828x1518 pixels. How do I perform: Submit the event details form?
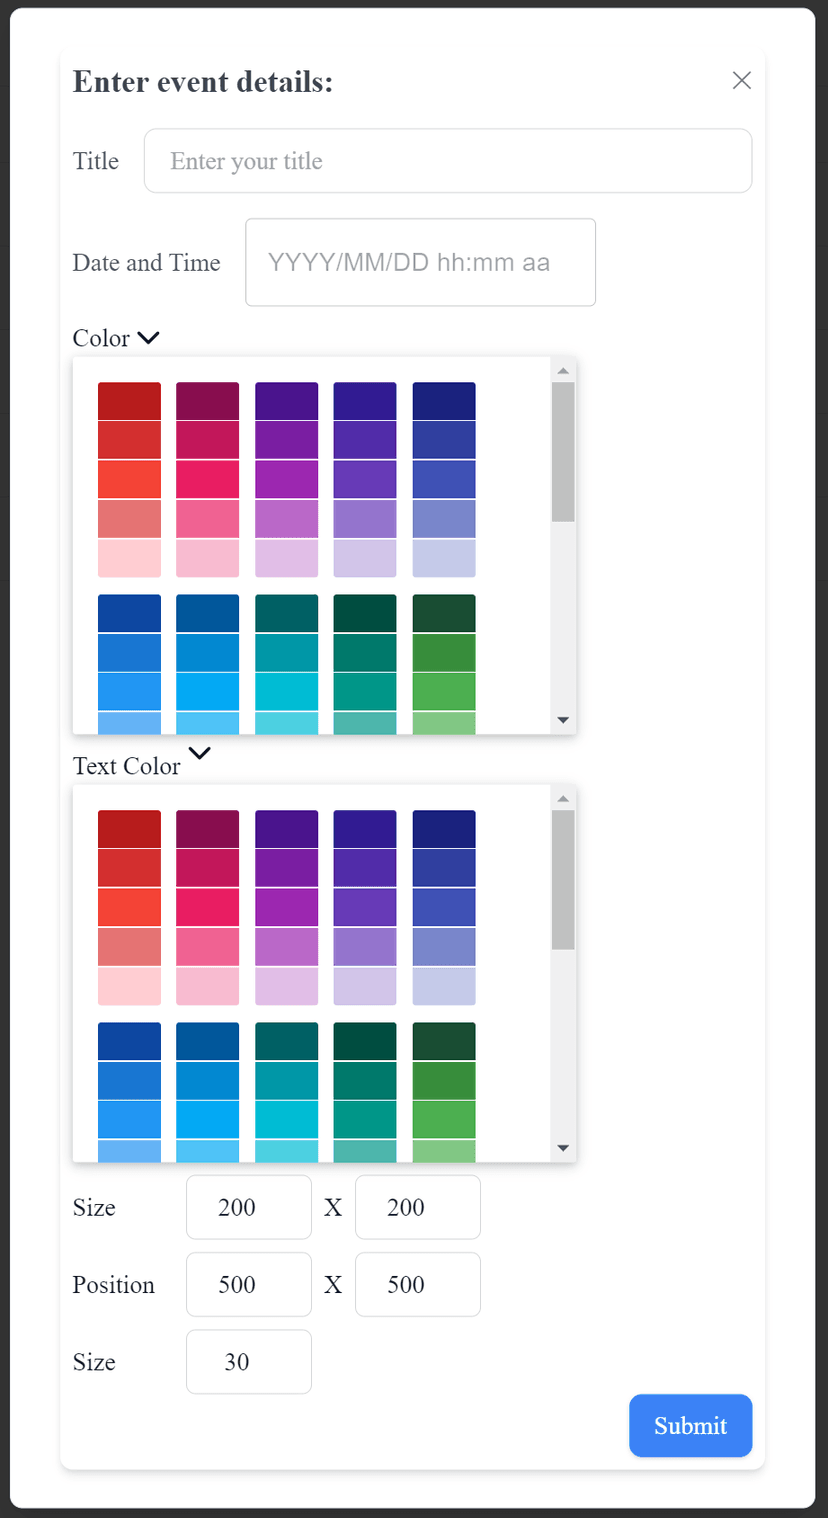point(690,1425)
